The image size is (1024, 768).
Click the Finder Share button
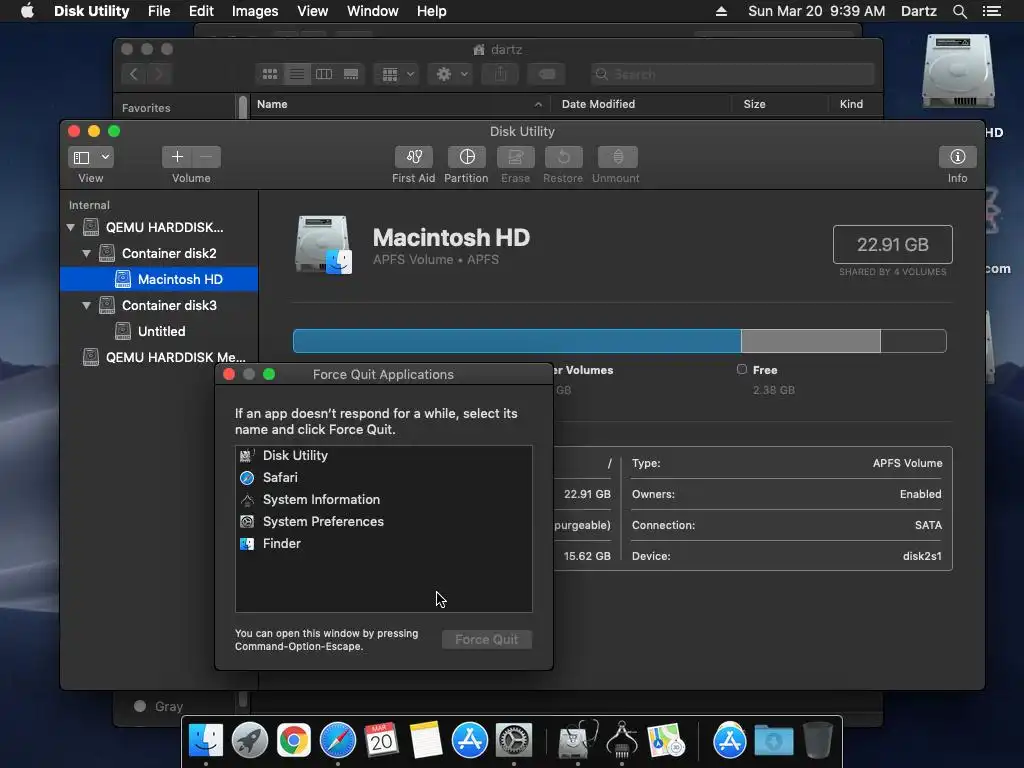point(500,74)
